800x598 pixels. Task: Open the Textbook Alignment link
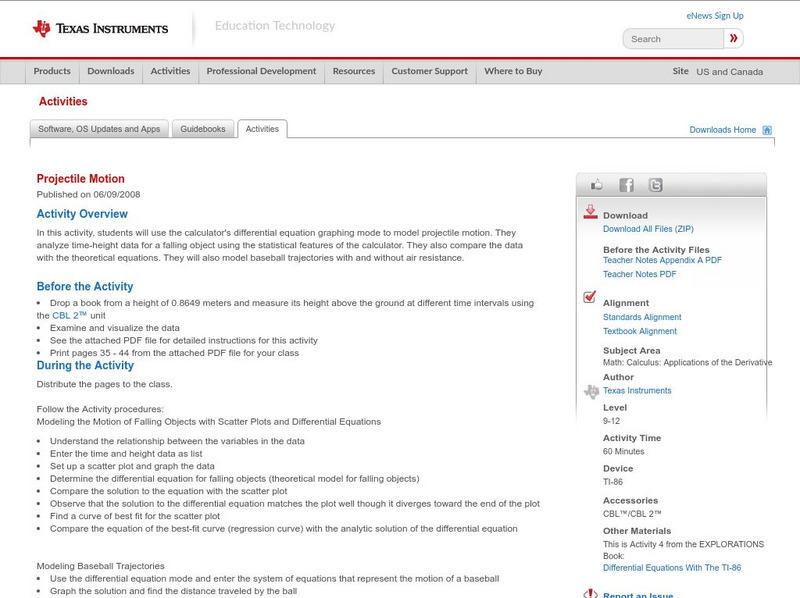(x=640, y=331)
